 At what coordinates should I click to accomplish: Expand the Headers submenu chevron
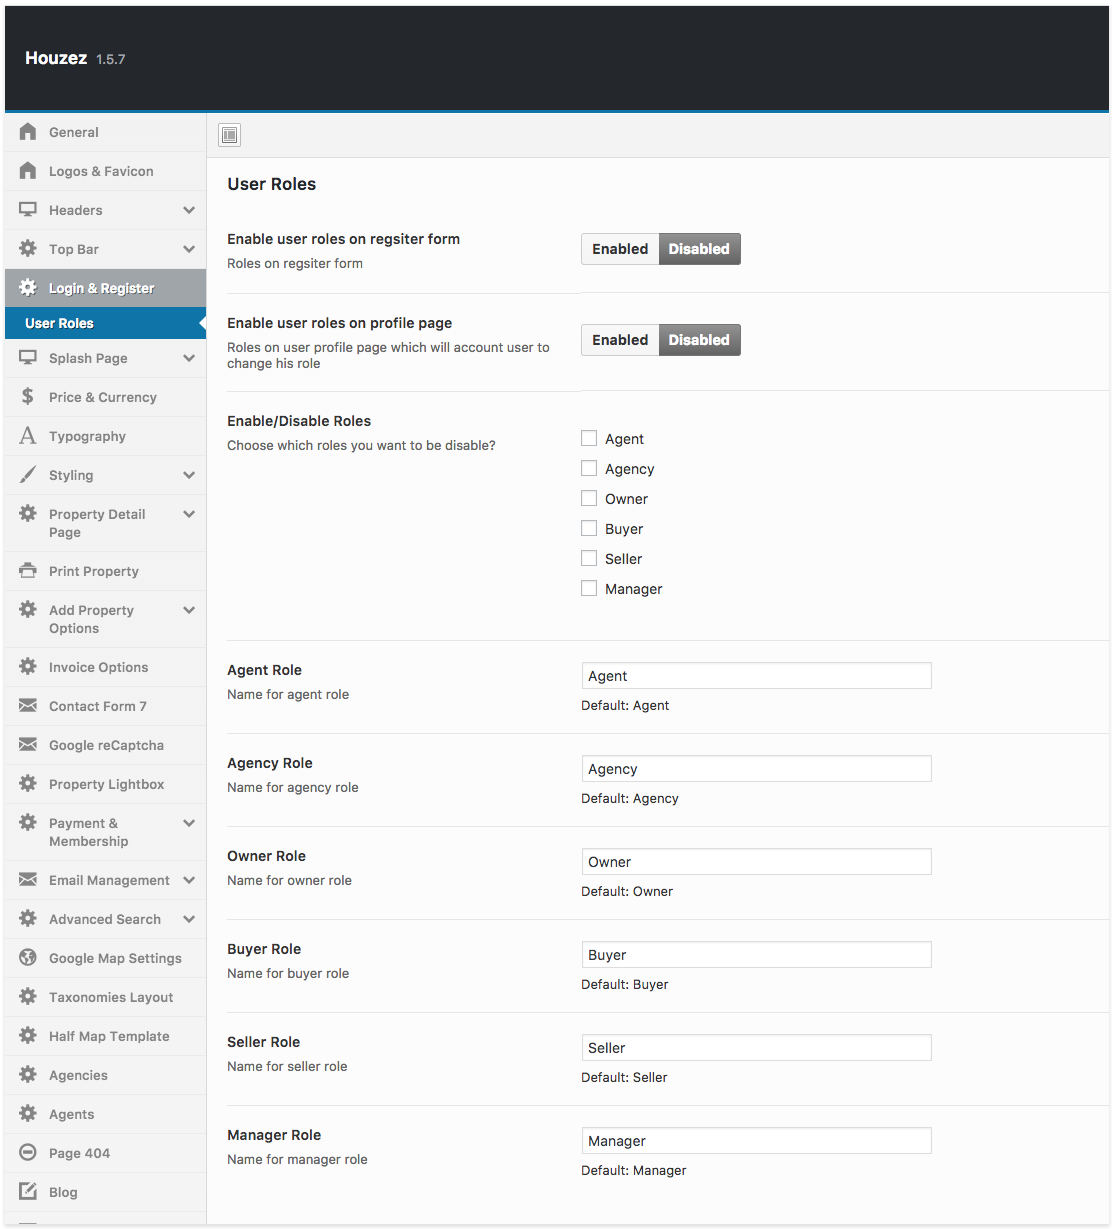(x=189, y=210)
